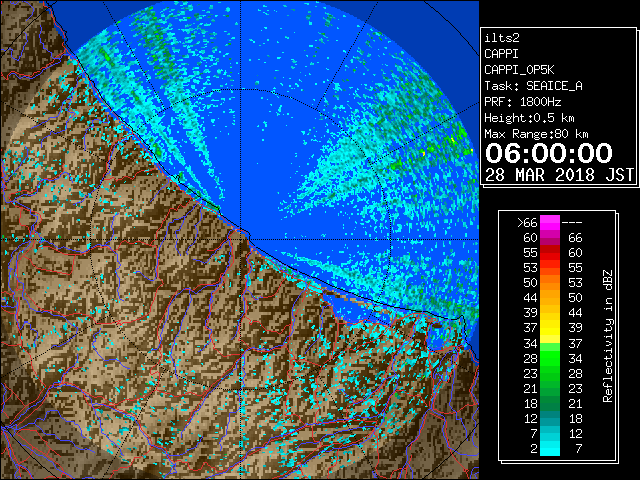Click the 'ilts2' station label

coord(502,38)
